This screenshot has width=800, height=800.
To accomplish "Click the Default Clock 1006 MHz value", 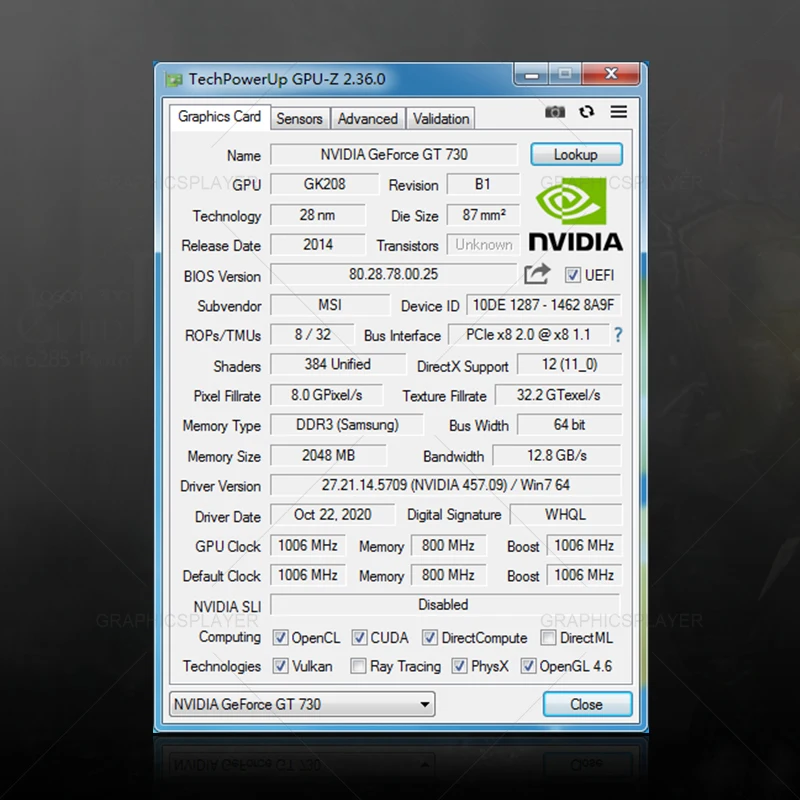I will 308,574.
